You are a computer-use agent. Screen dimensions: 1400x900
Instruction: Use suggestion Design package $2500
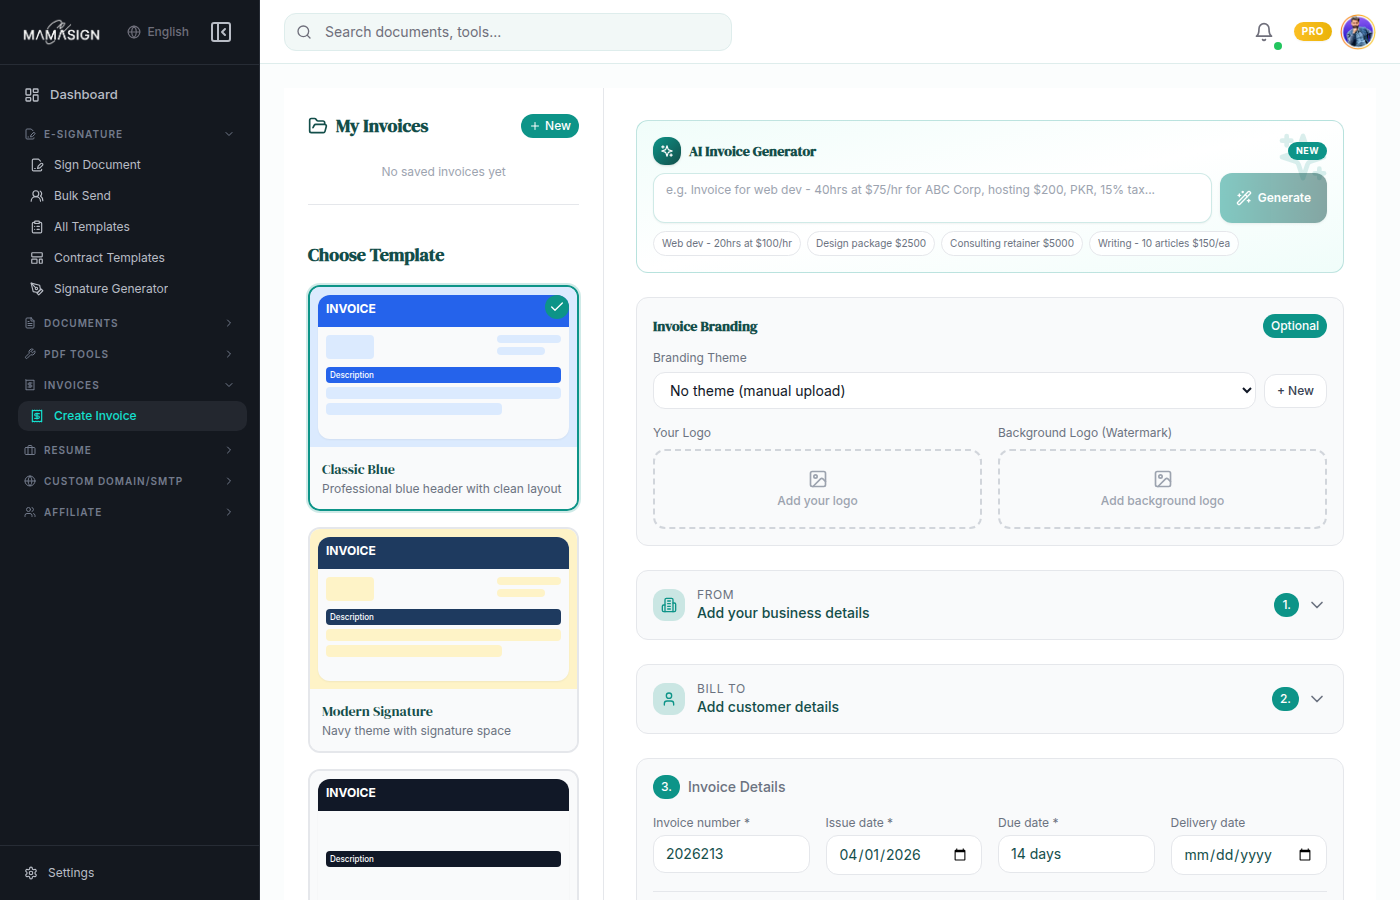click(871, 244)
